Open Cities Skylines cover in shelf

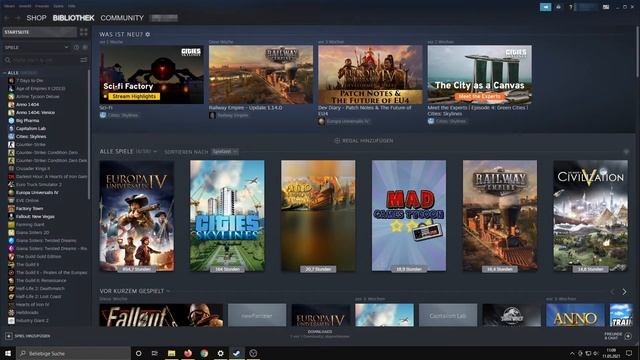click(227, 216)
